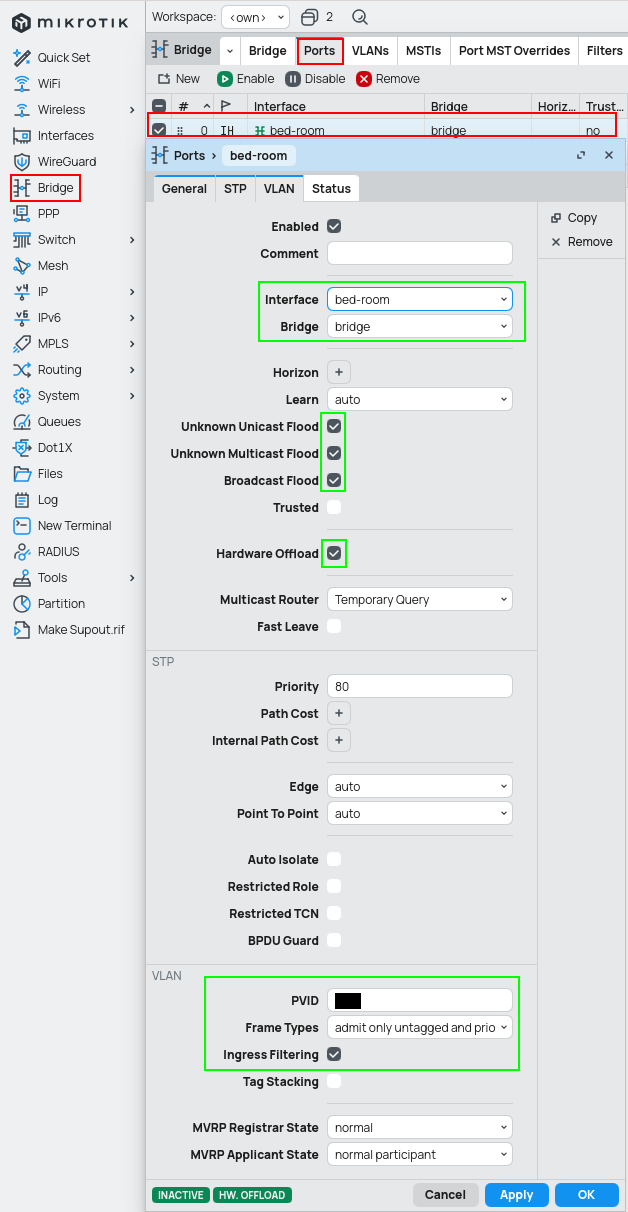The image size is (628, 1212).
Task: Enable Tag Stacking checkbox
Action: click(x=334, y=1082)
